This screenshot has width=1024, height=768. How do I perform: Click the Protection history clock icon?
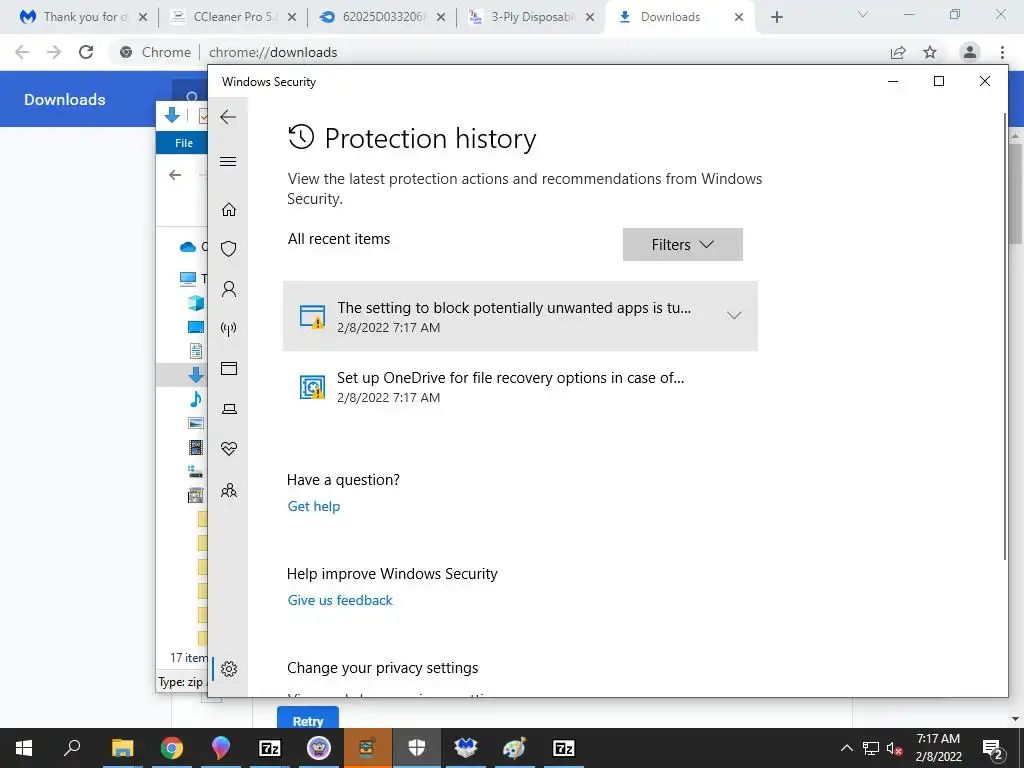click(301, 137)
